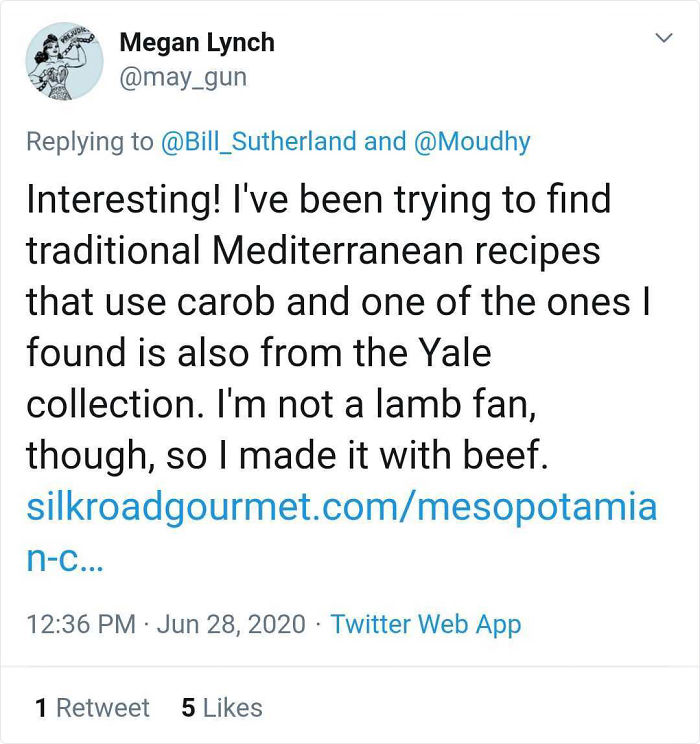Click the word 'carob' in the tweet
The height and width of the screenshot is (744, 700).
click(246, 300)
